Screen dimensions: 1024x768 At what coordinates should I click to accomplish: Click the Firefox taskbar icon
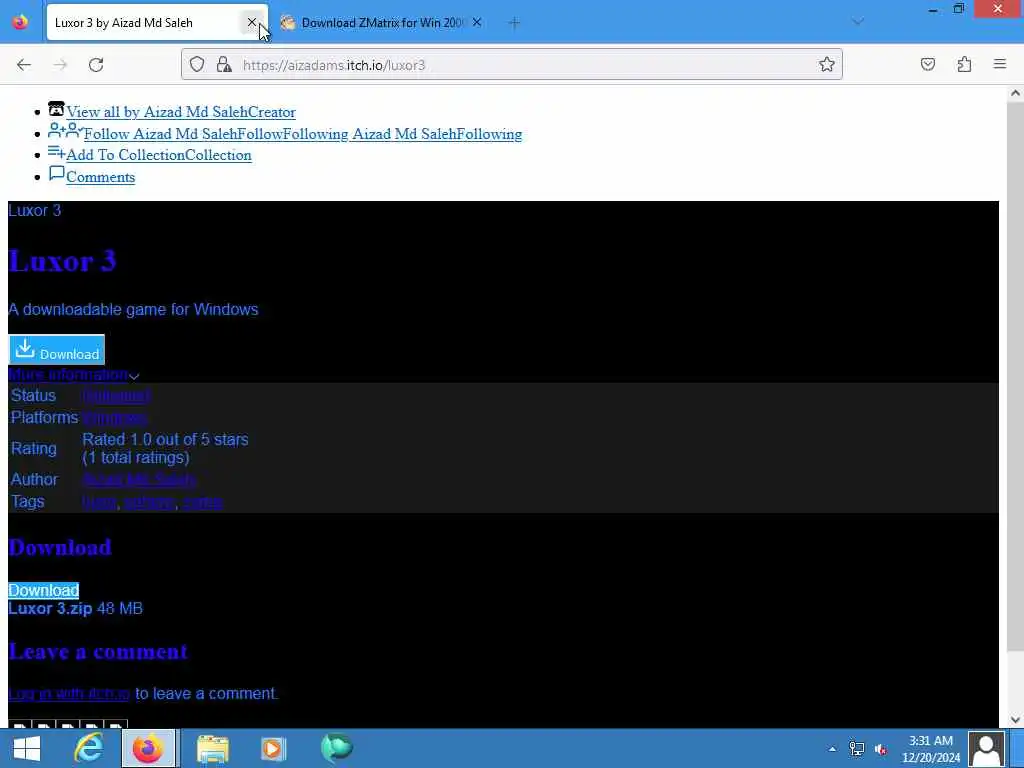coord(148,748)
